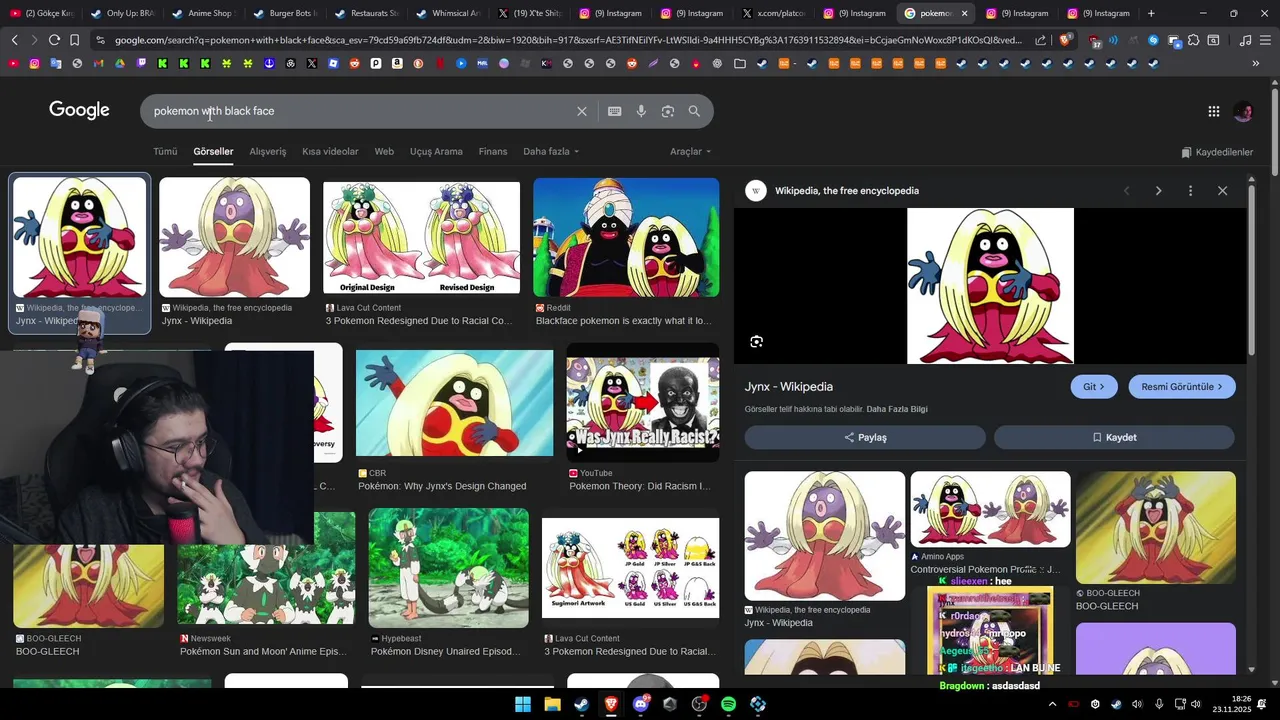Clear the search box with the X icon
The image size is (1280, 720).
click(x=582, y=111)
